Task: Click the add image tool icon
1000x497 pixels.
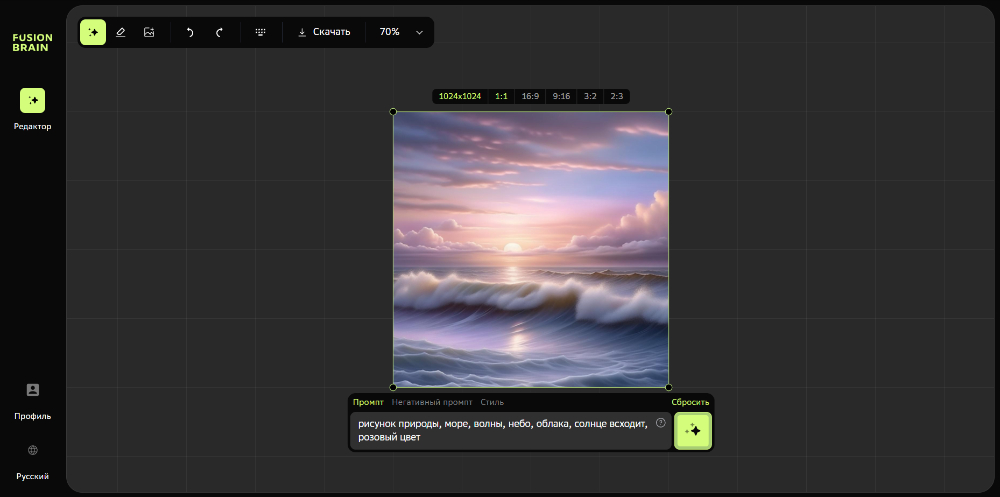Action: (149, 32)
